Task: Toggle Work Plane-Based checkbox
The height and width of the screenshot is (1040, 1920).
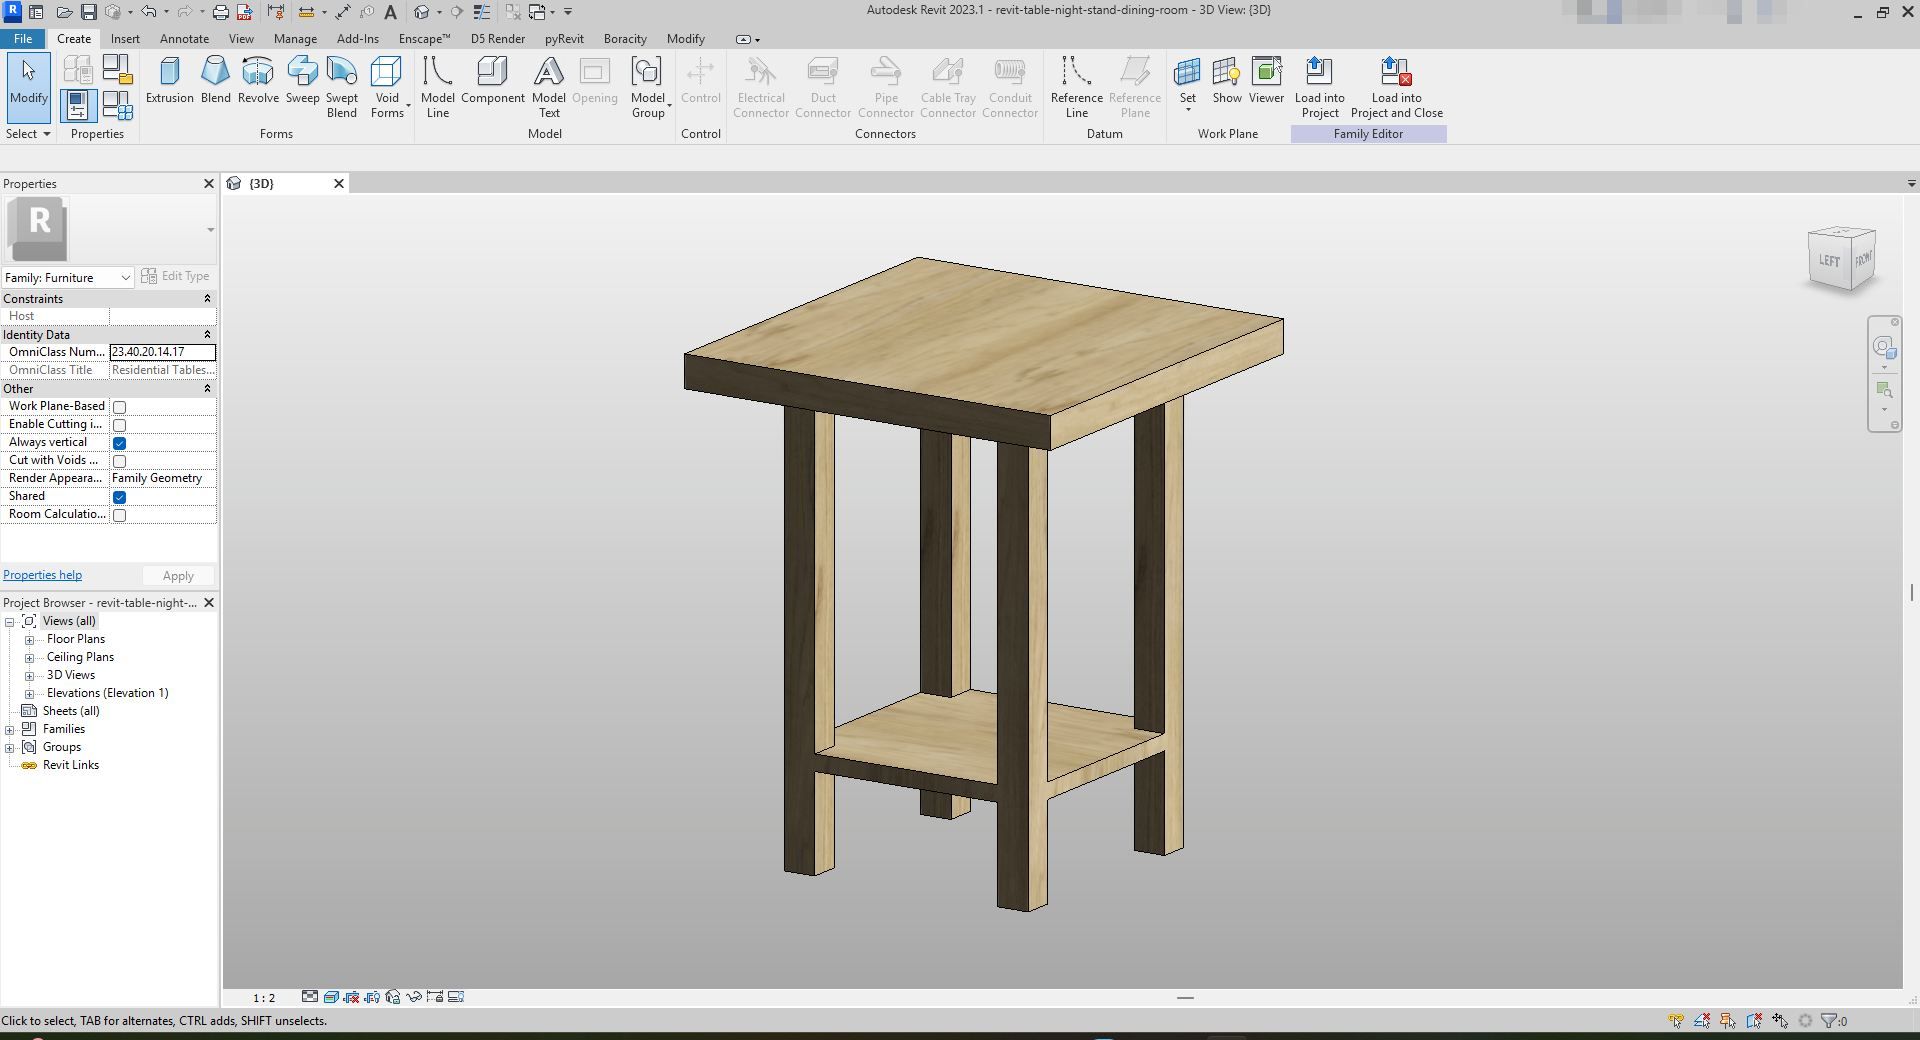Action: [119, 407]
